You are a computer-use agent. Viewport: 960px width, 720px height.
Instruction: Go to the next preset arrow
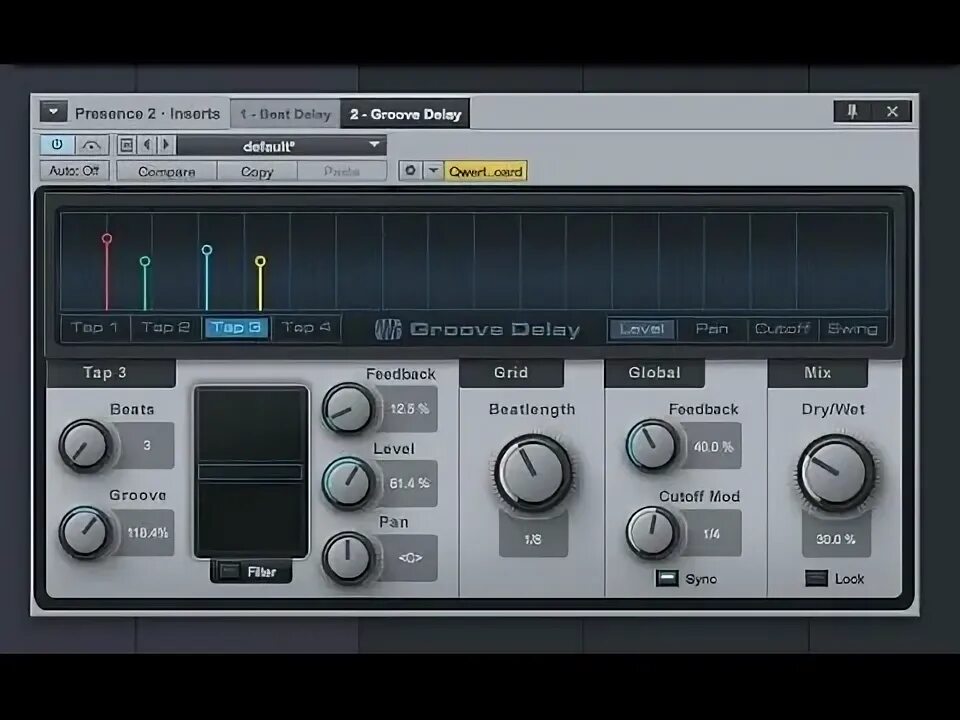(x=166, y=145)
